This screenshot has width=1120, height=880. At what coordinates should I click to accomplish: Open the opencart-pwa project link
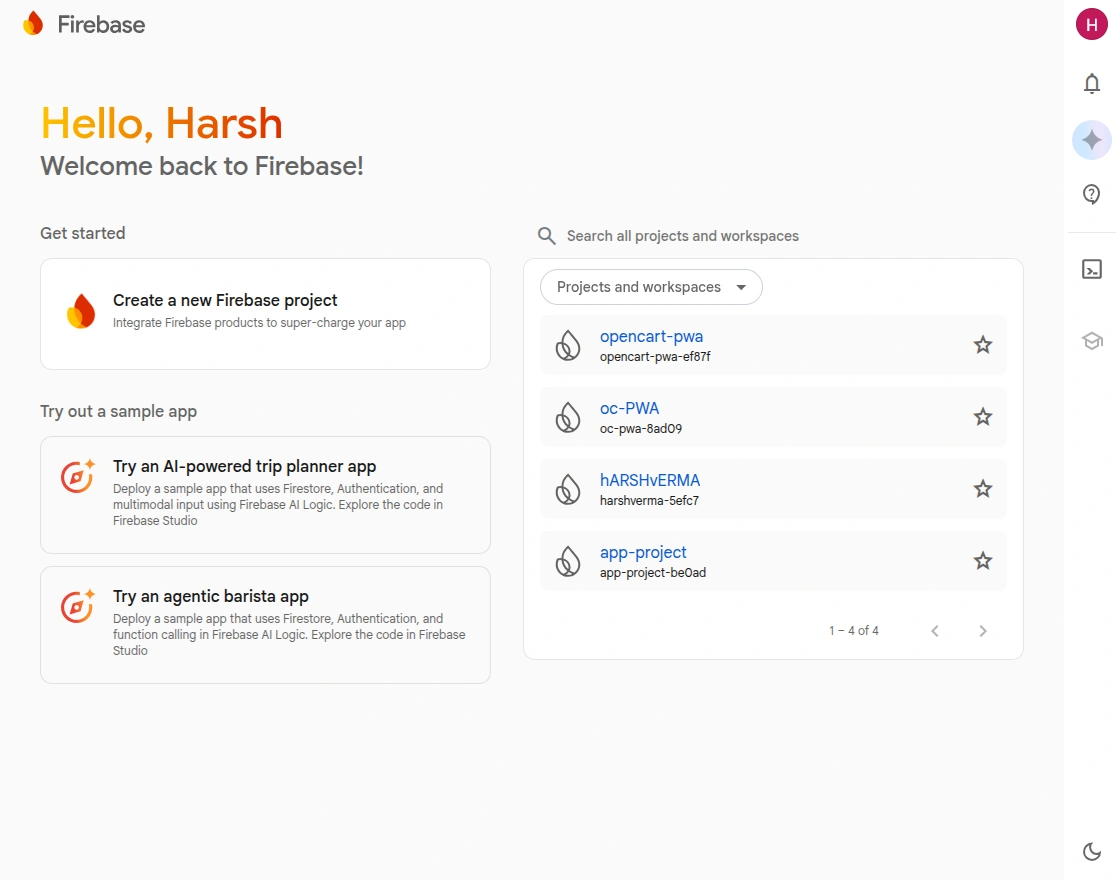[651, 336]
